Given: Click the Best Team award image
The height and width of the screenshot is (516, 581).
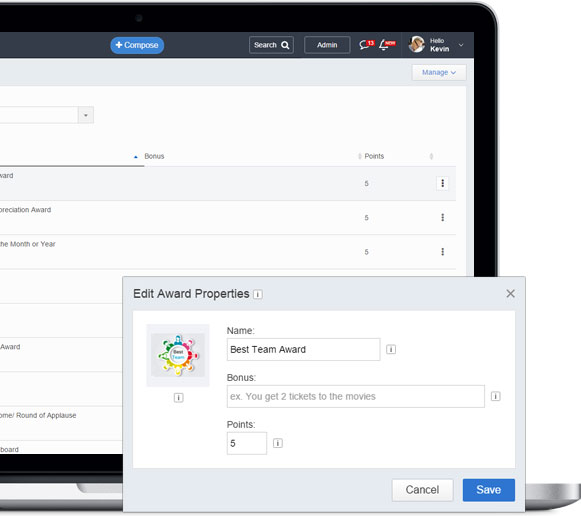Looking at the screenshot, I should [178, 356].
